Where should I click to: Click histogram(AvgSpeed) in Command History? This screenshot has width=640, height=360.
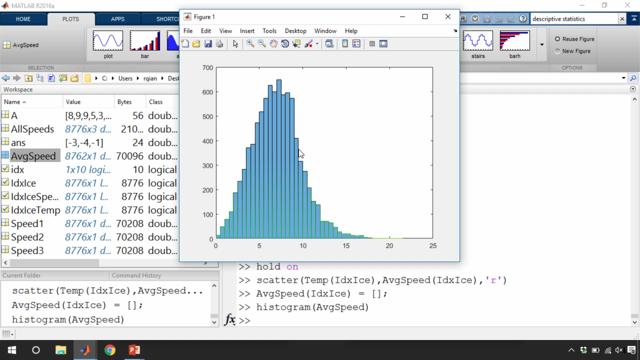click(x=68, y=320)
